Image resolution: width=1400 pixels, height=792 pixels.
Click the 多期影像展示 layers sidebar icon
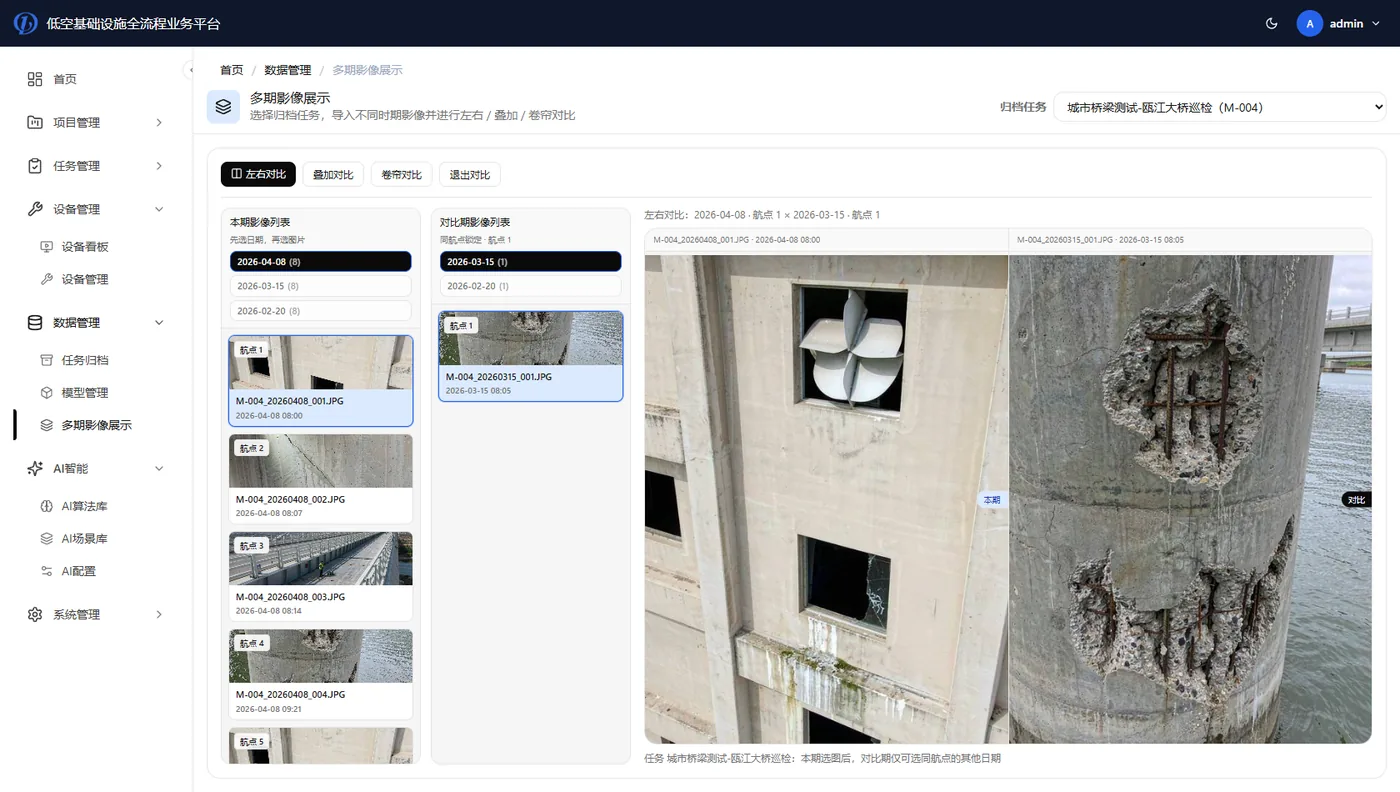click(46, 425)
